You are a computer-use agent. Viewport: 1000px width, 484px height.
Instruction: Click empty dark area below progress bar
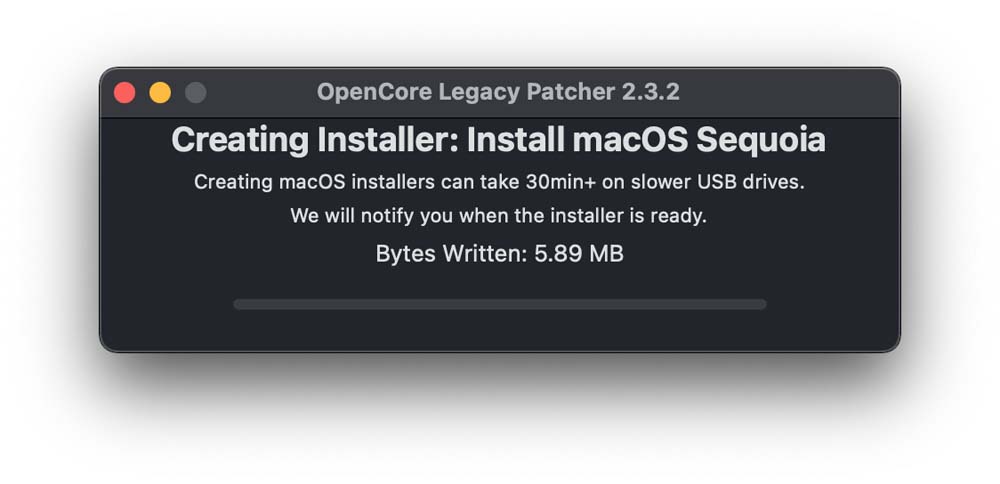pos(500,330)
